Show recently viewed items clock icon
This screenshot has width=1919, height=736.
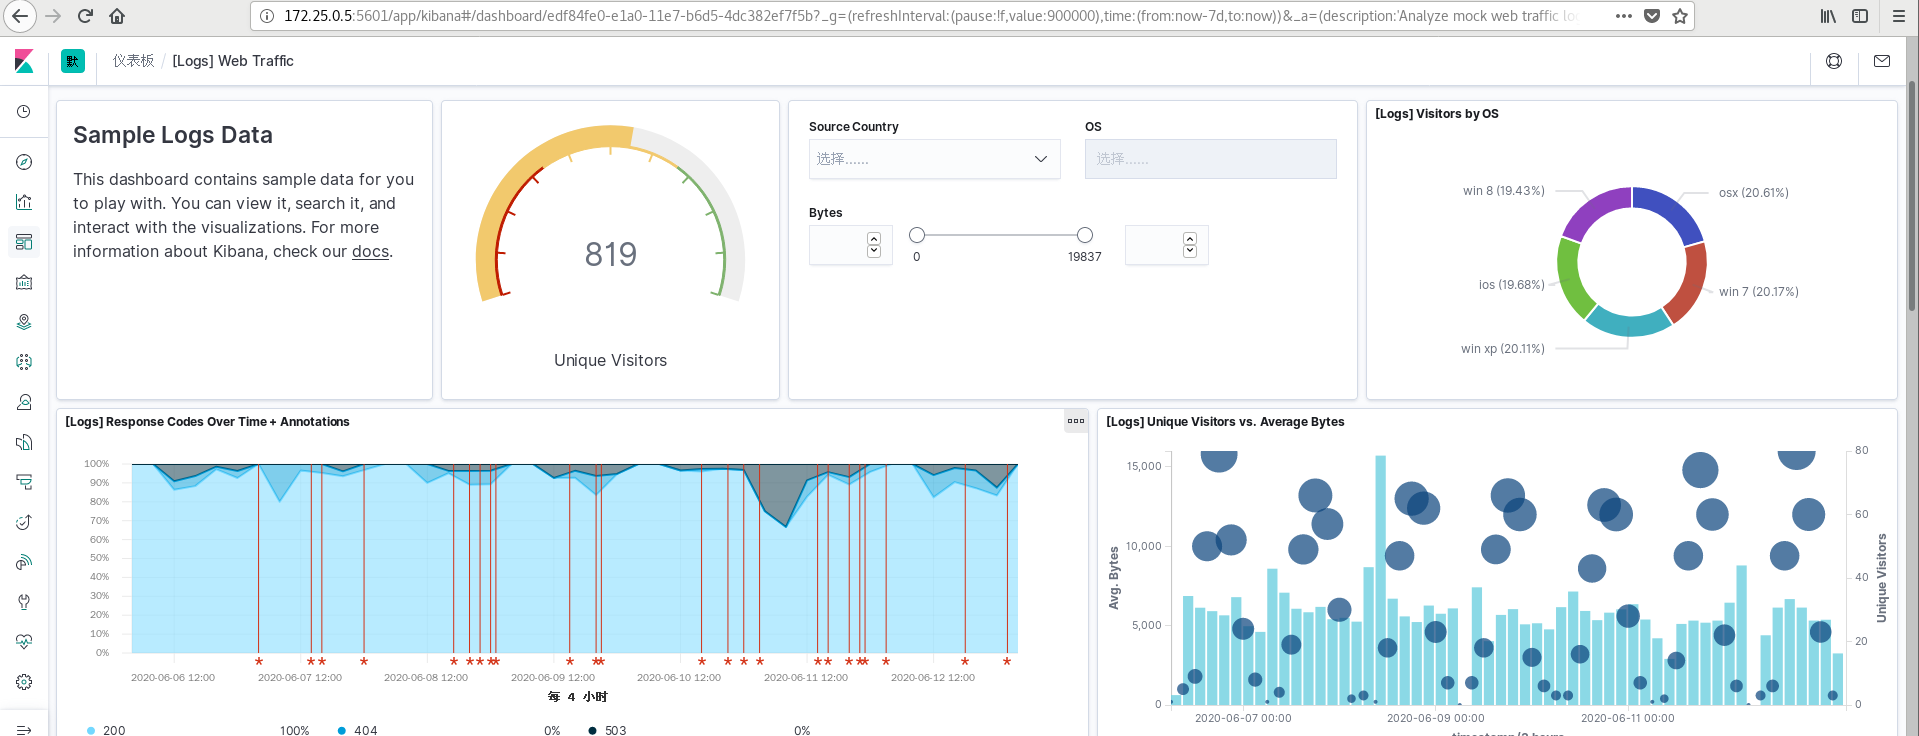24,112
